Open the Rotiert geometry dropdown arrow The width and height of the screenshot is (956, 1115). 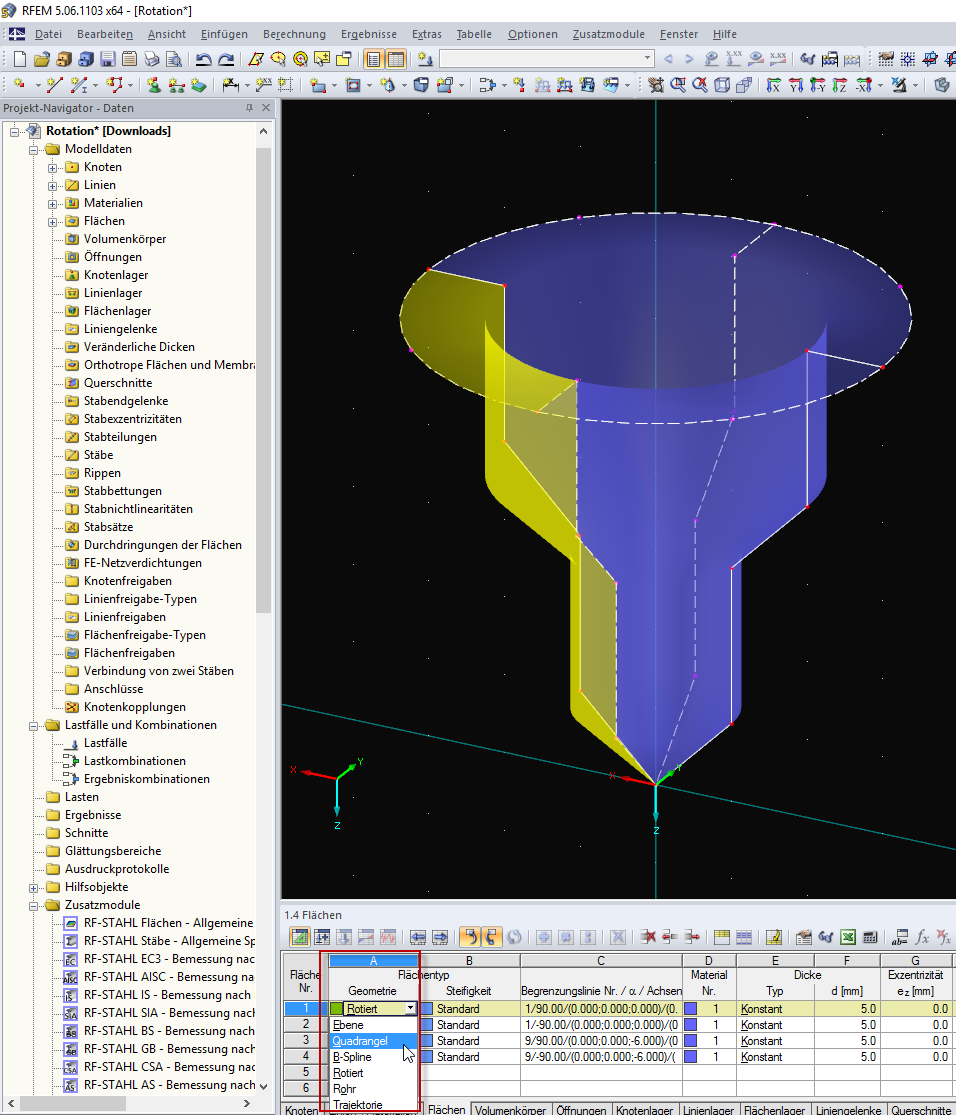coord(410,1008)
